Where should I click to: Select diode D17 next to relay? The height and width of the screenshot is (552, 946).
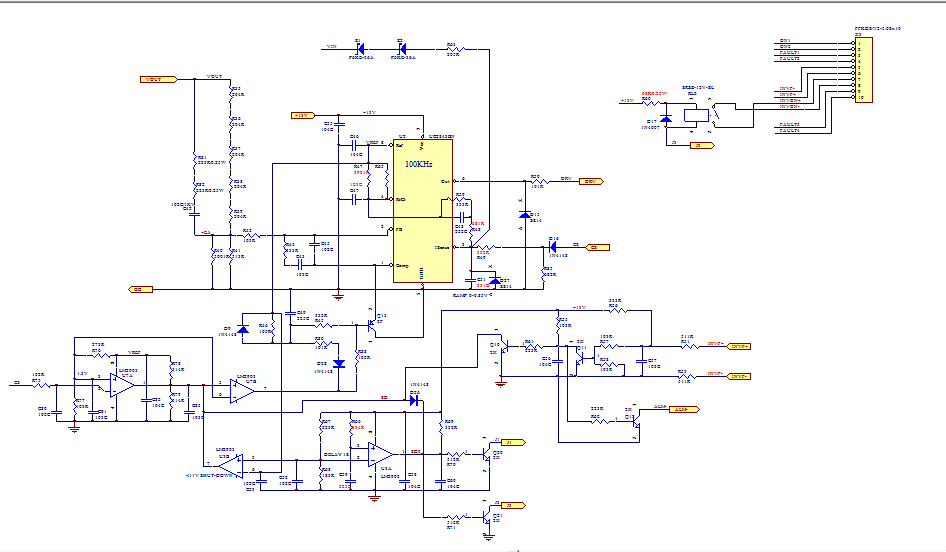click(665, 118)
